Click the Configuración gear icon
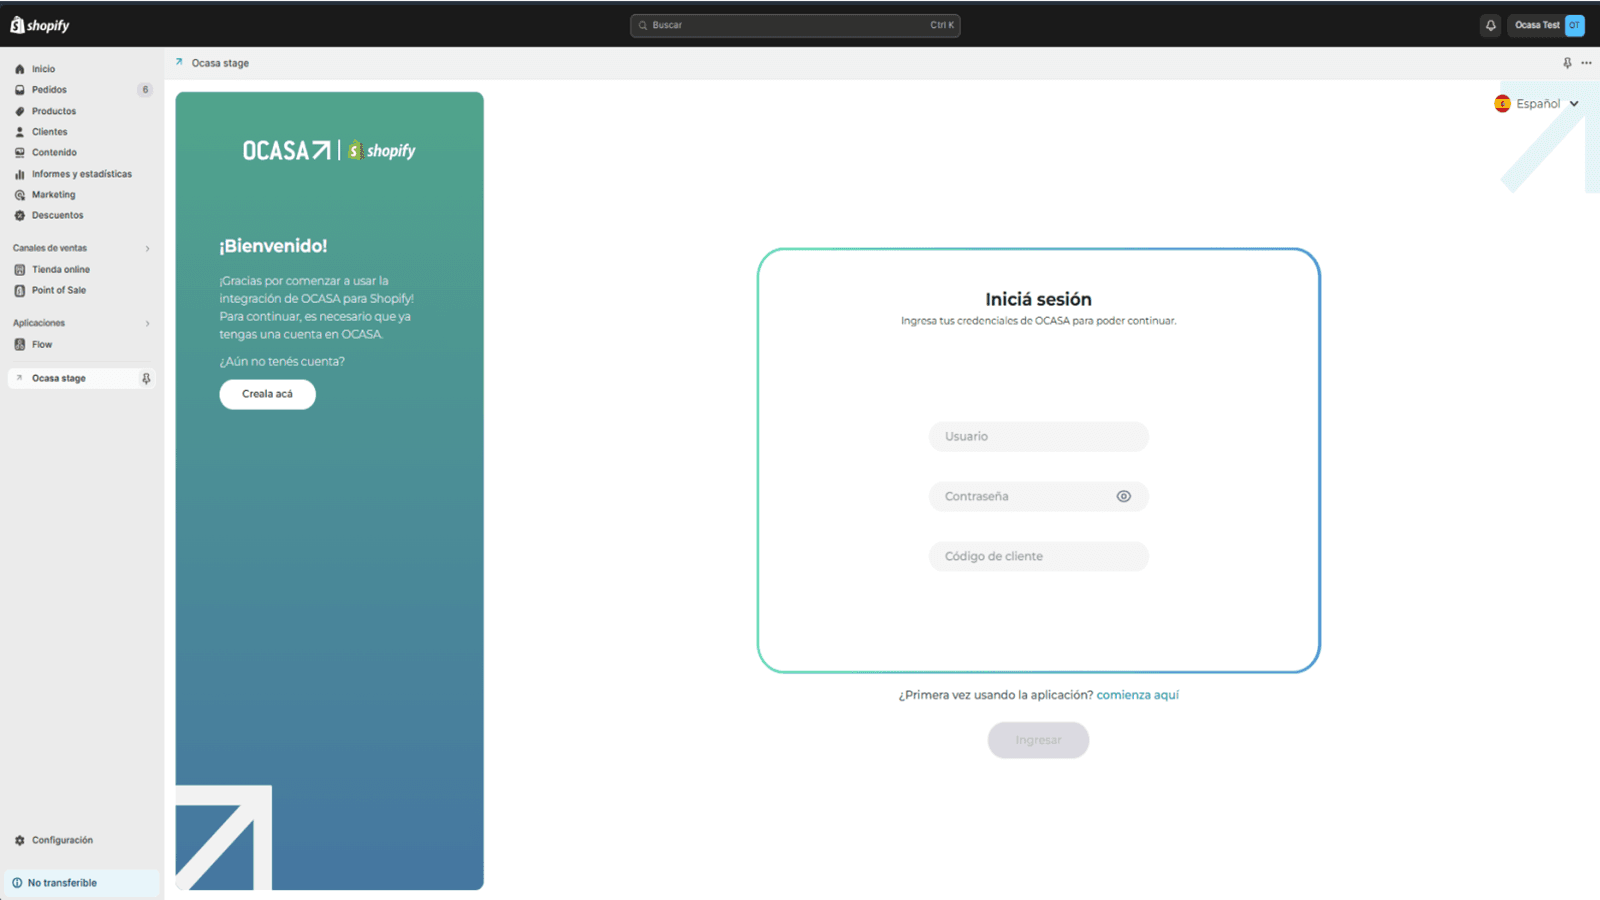The height and width of the screenshot is (900, 1600). [19, 840]
